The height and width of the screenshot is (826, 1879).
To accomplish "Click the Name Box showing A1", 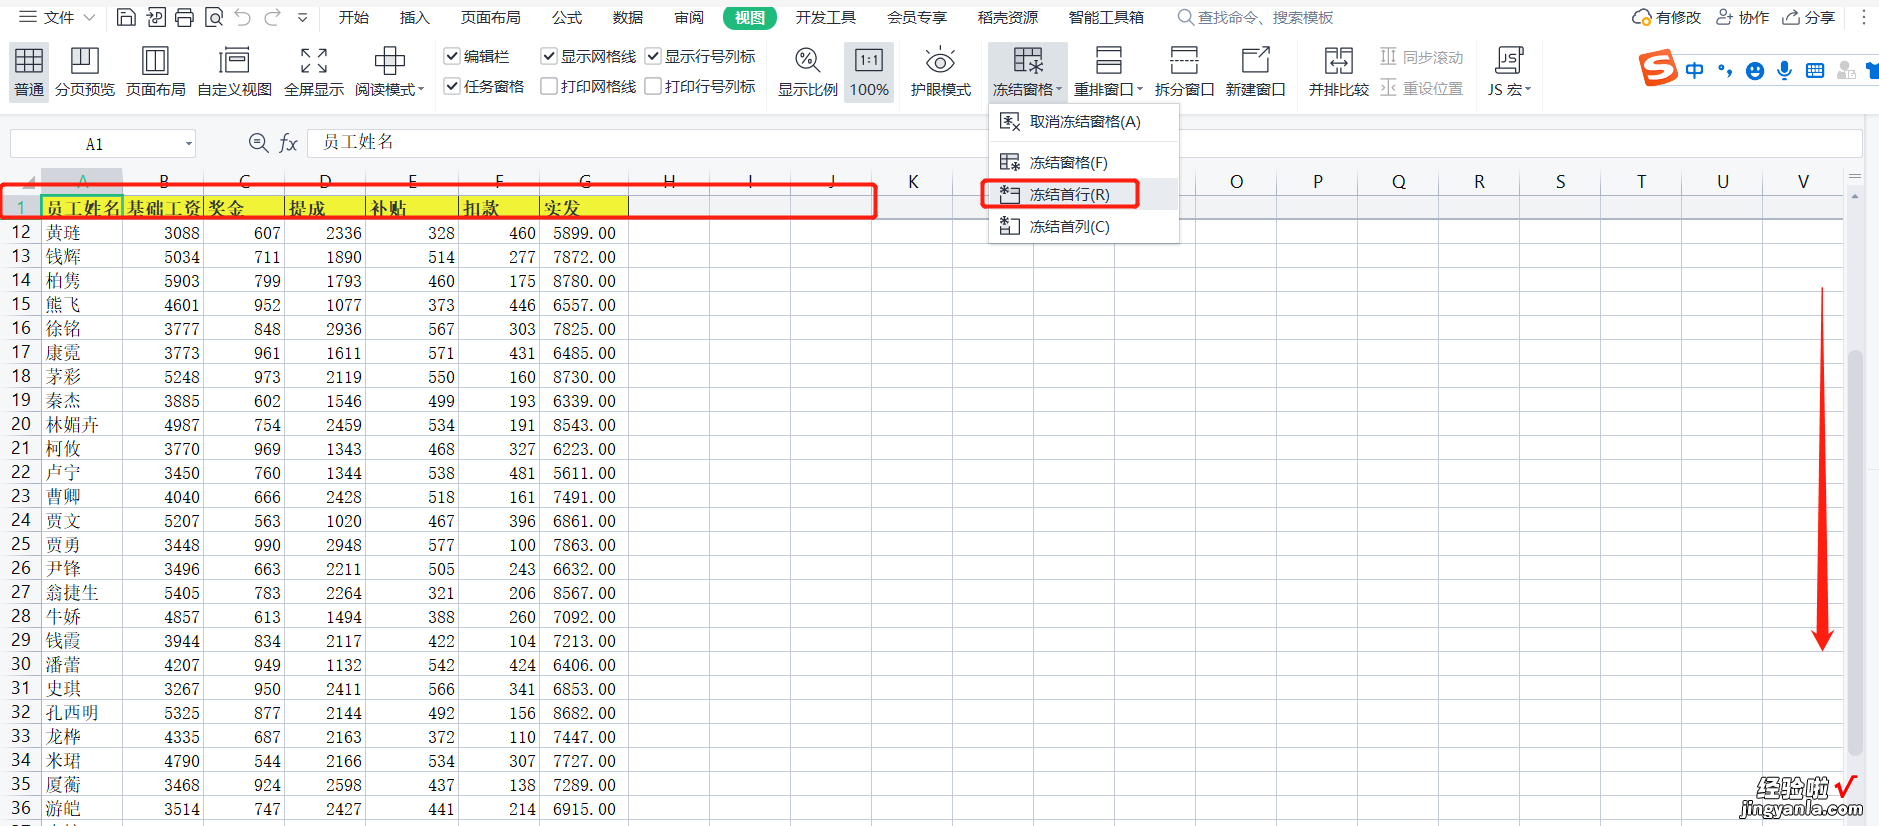I will pos(94,144).
